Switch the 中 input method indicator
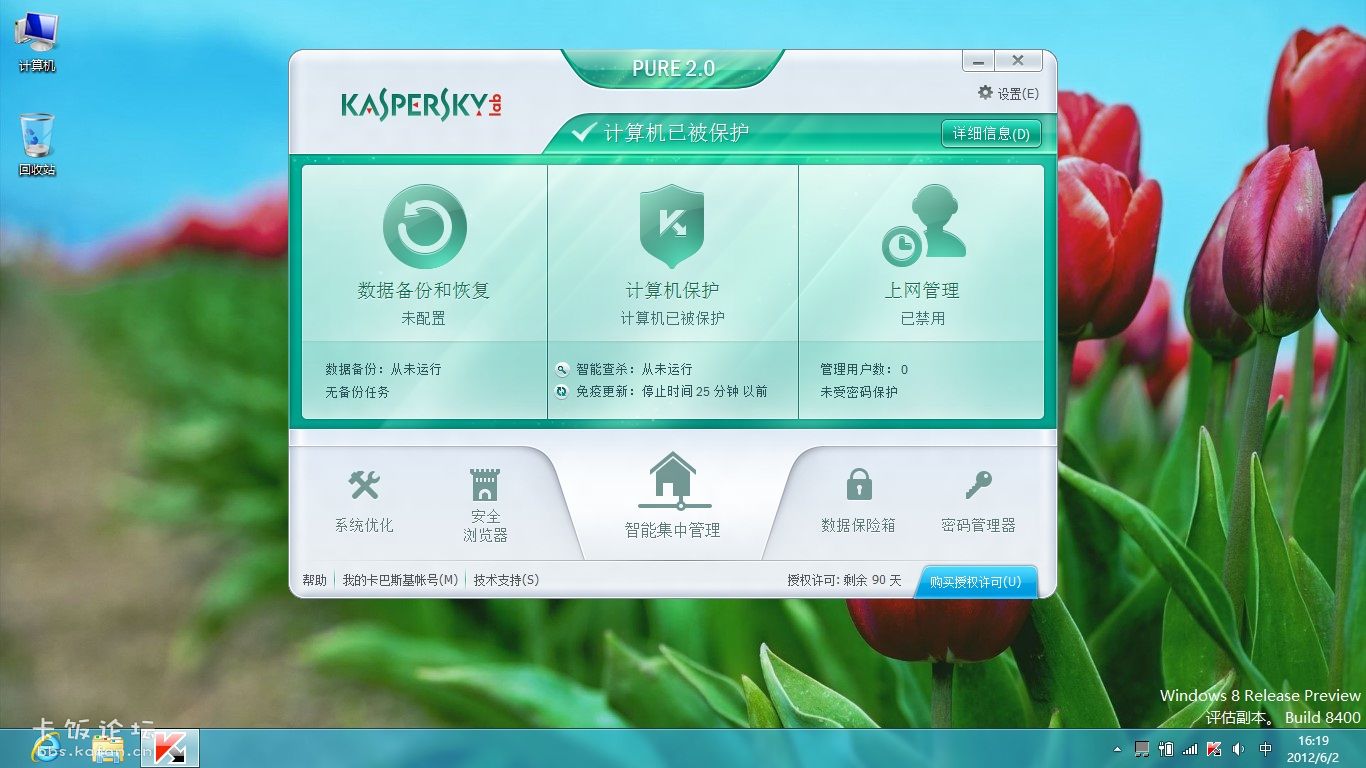1366x768 pixels. coord(1265,748)
